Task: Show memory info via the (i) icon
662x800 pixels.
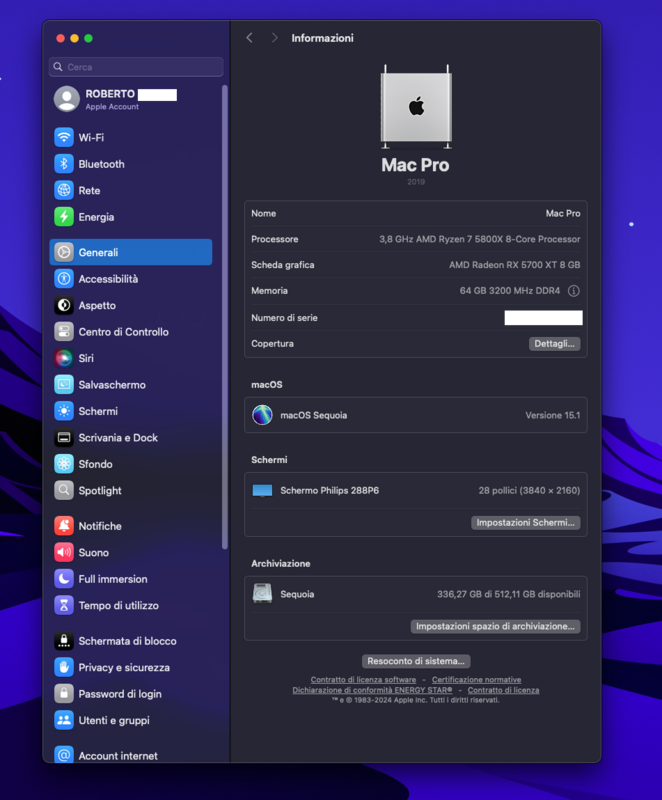Action: pos(574,291)
